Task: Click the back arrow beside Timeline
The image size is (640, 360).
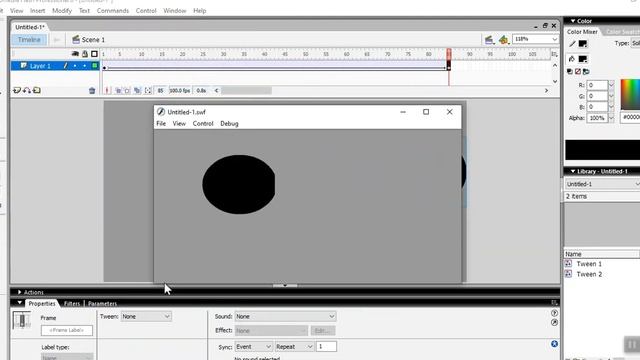Action: [57, 40]
